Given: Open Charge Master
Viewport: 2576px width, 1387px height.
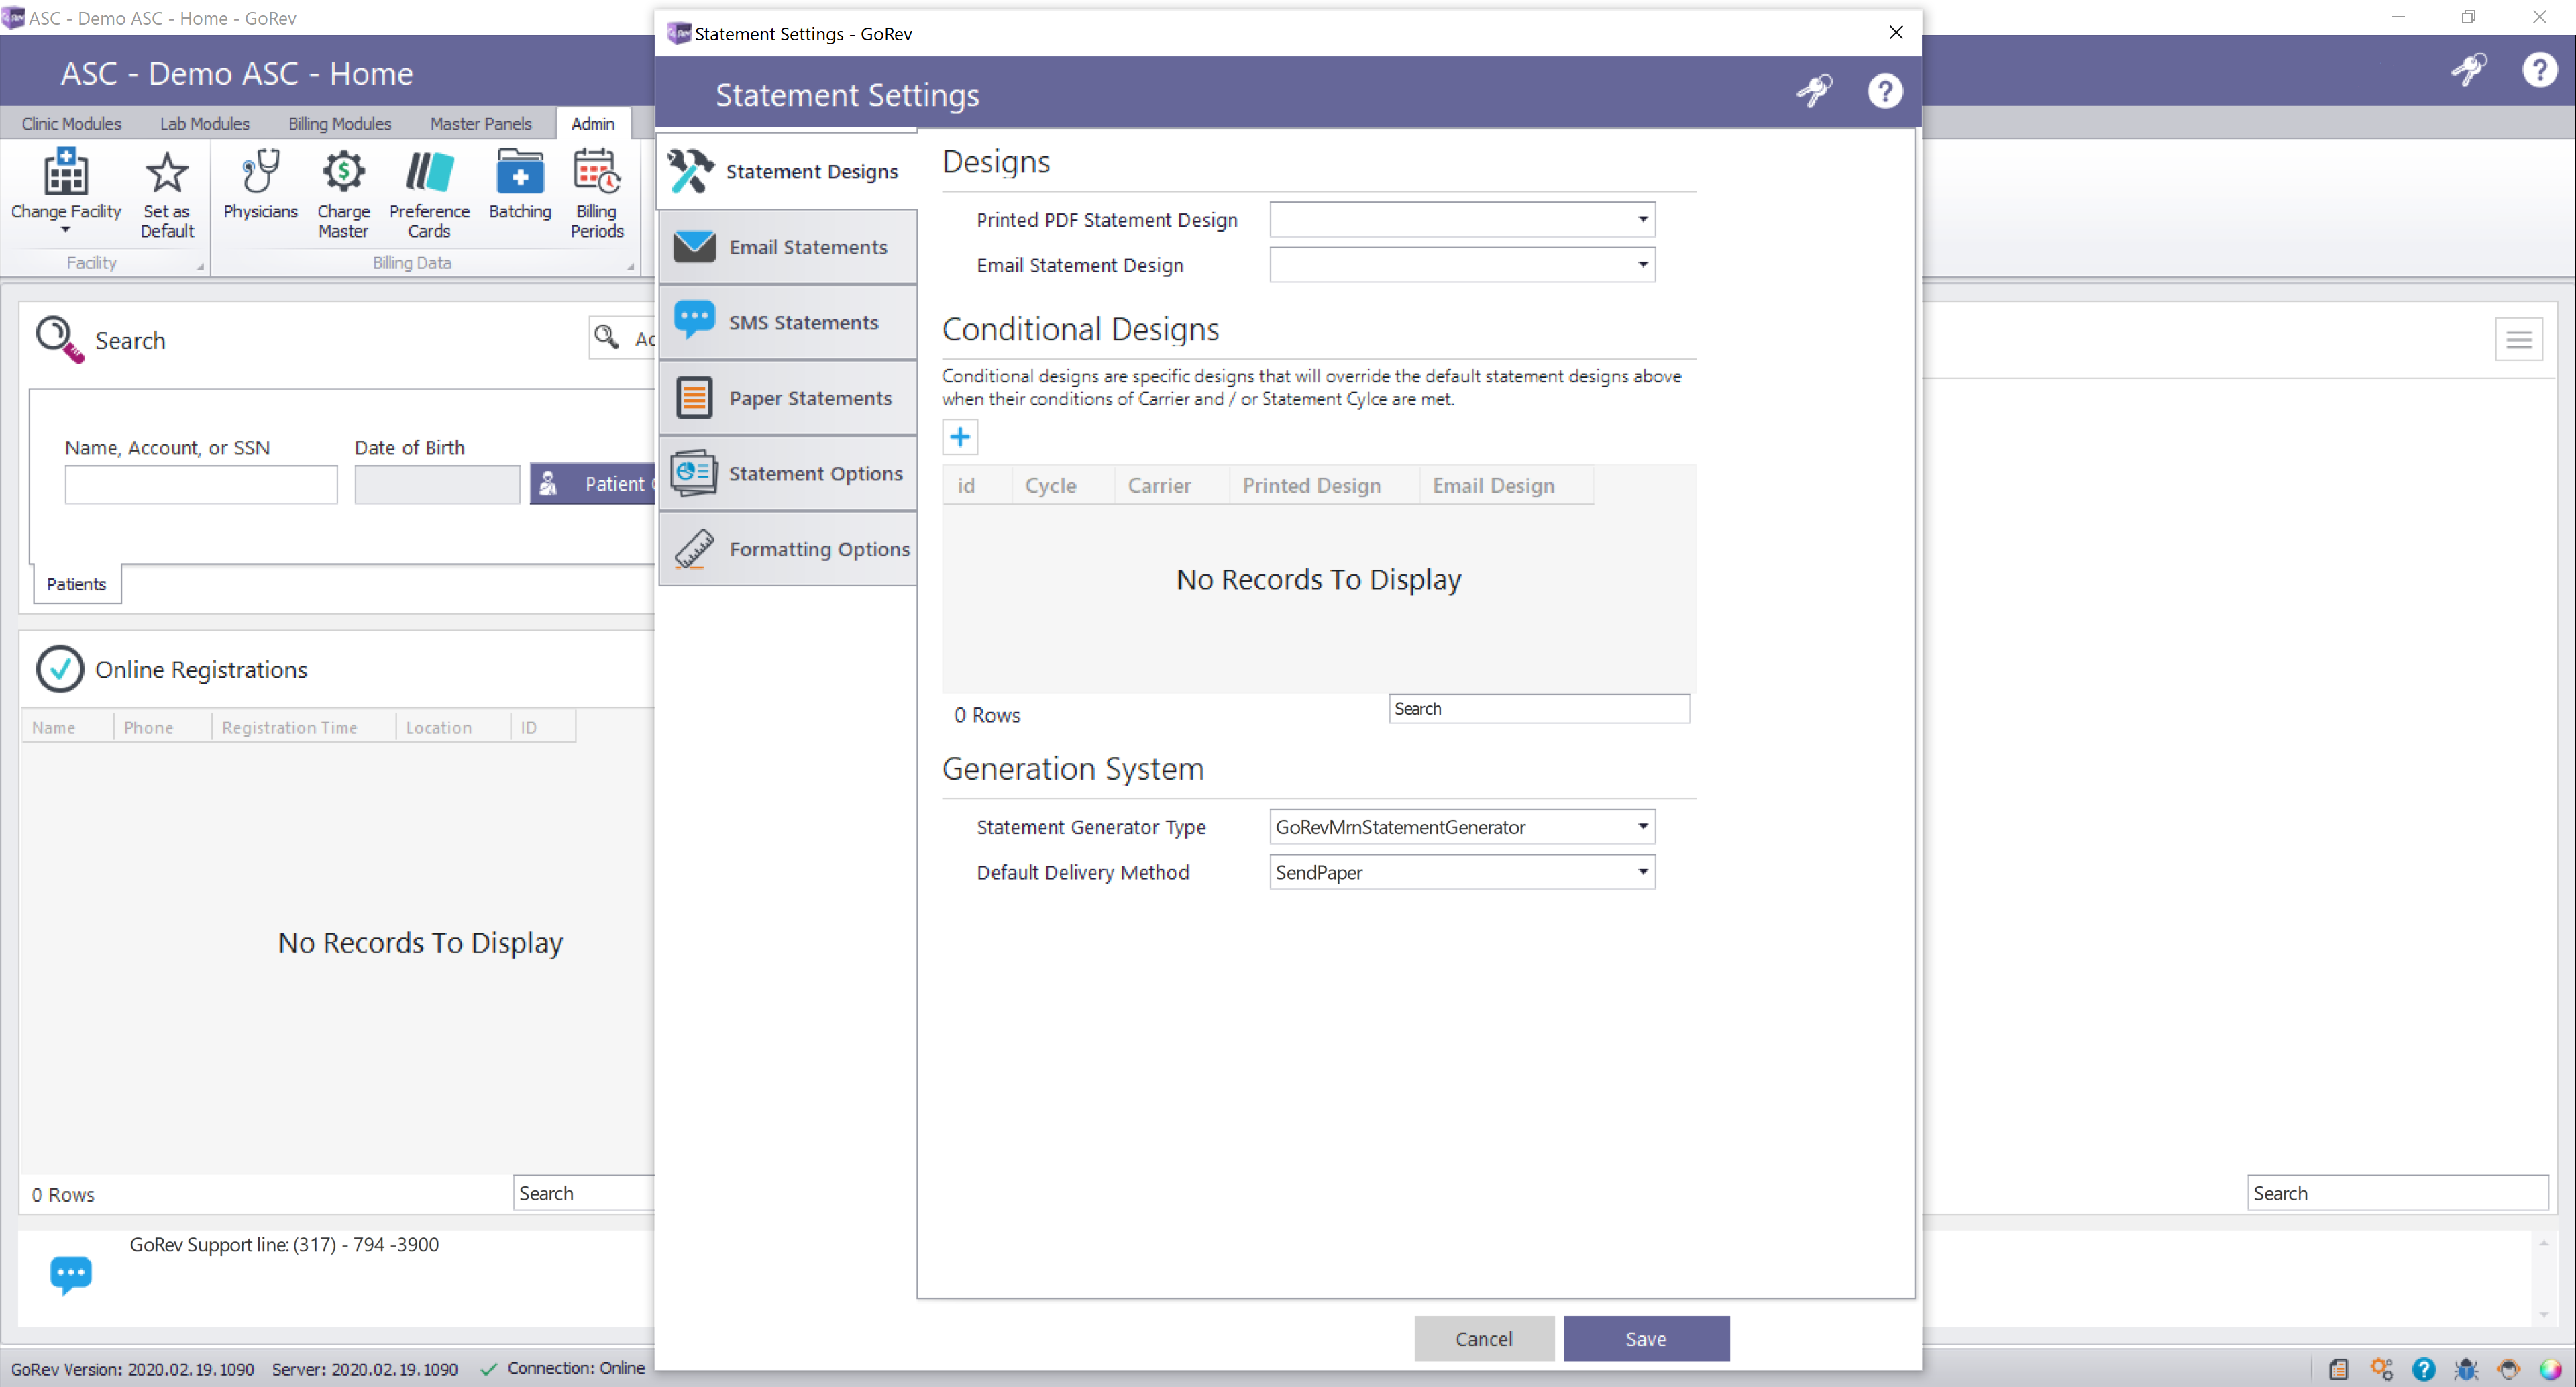Looking at the screenshot, I should point(343,194).
